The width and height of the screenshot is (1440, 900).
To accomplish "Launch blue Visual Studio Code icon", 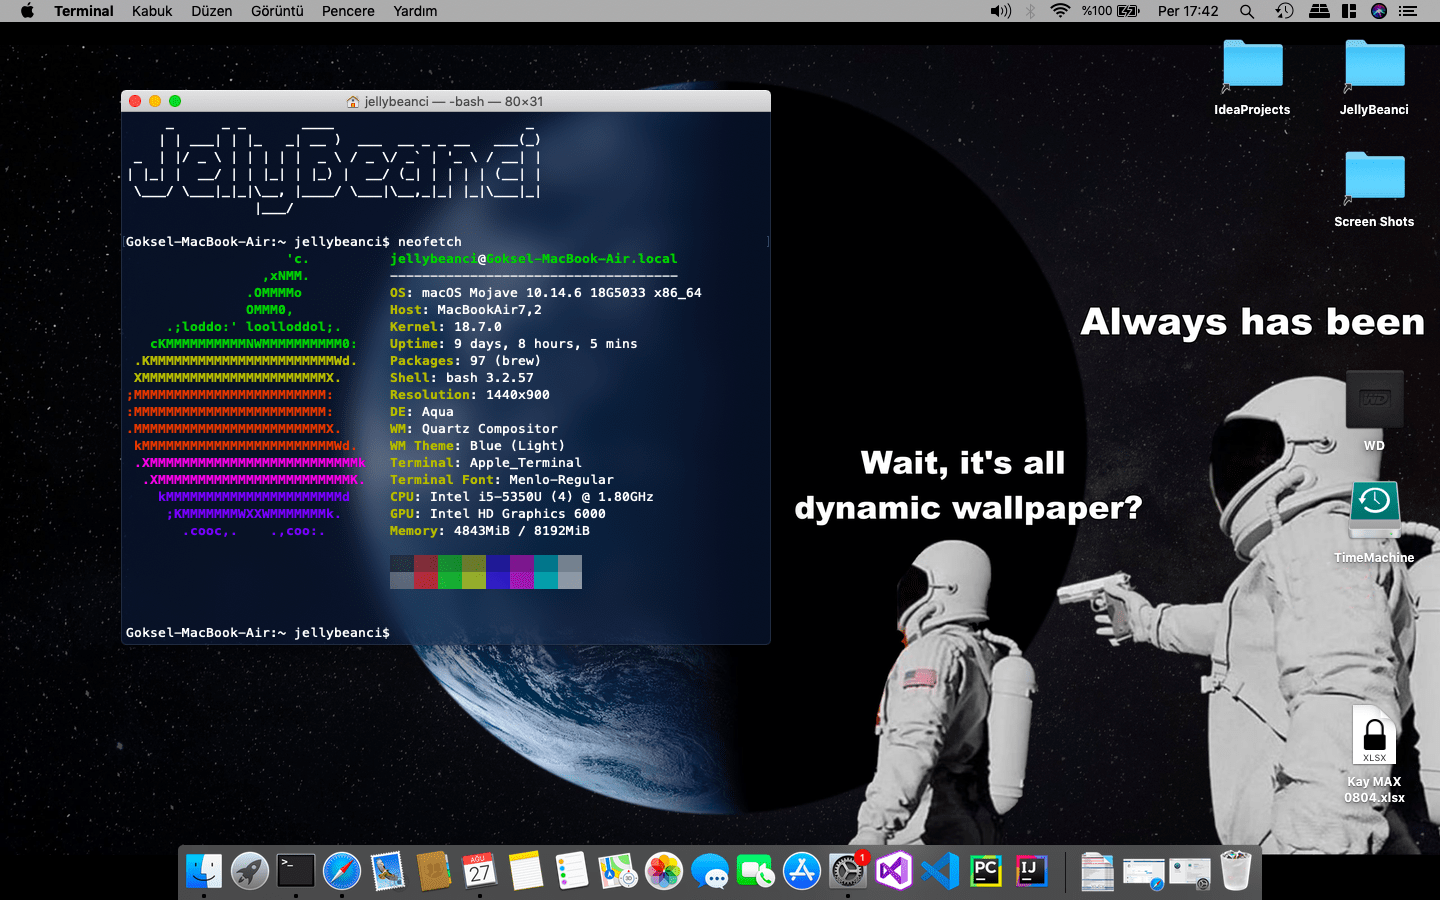I will coord(940,871).
